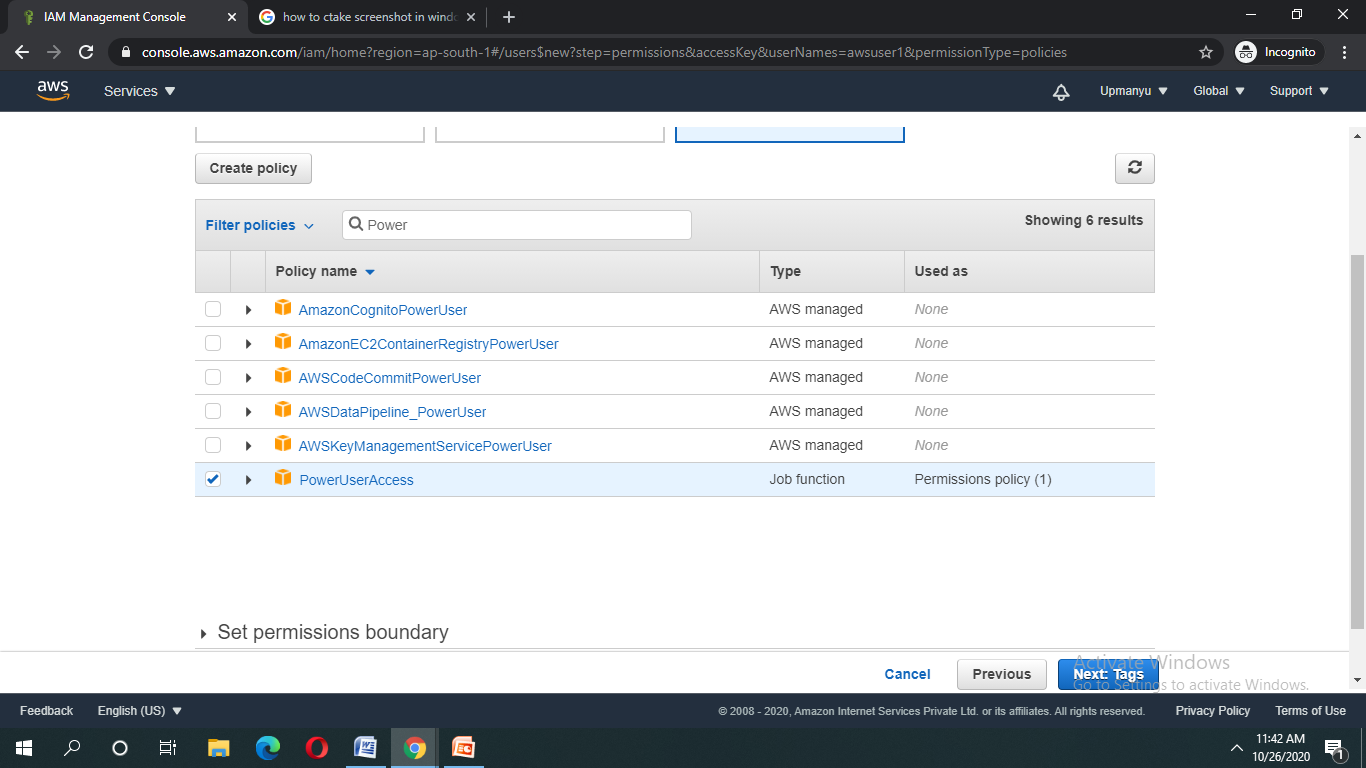Image resolution: width=1366 pixels, height=768 pixels.
Task: Open the PowerUserAccess policy link
Action: pos(356,480)
